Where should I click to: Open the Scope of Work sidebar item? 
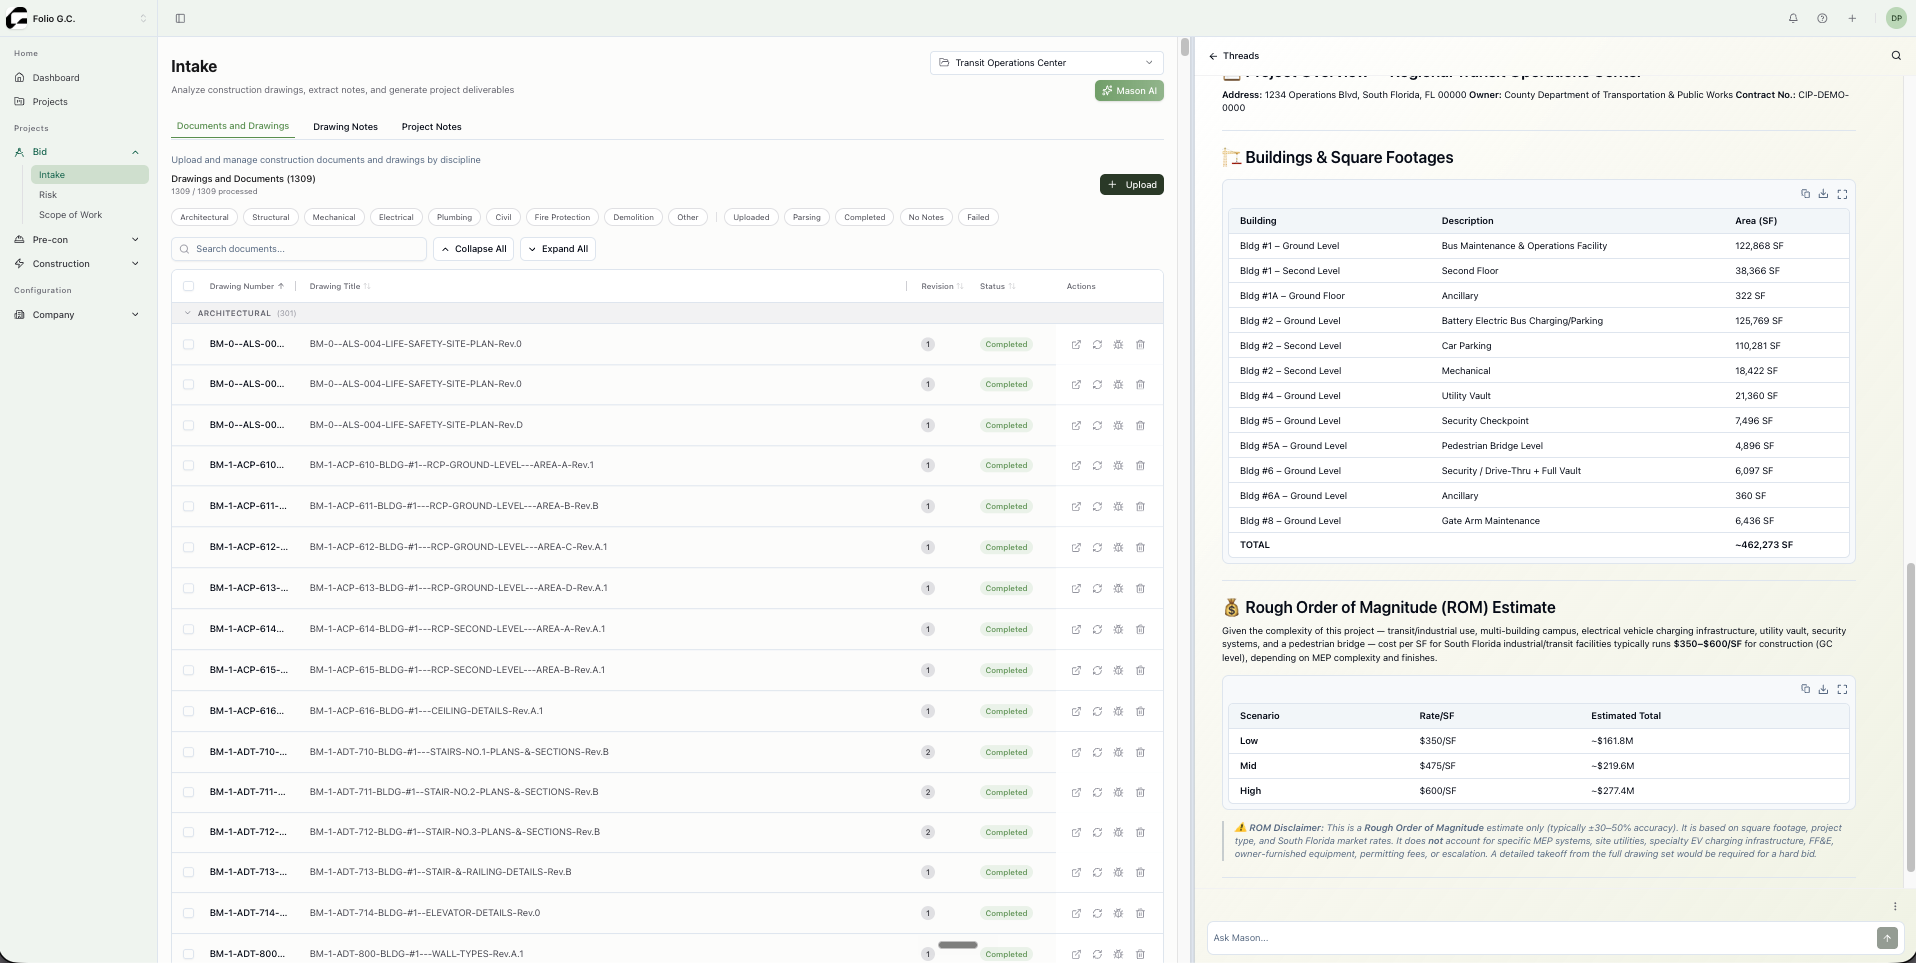pos(70,215)
